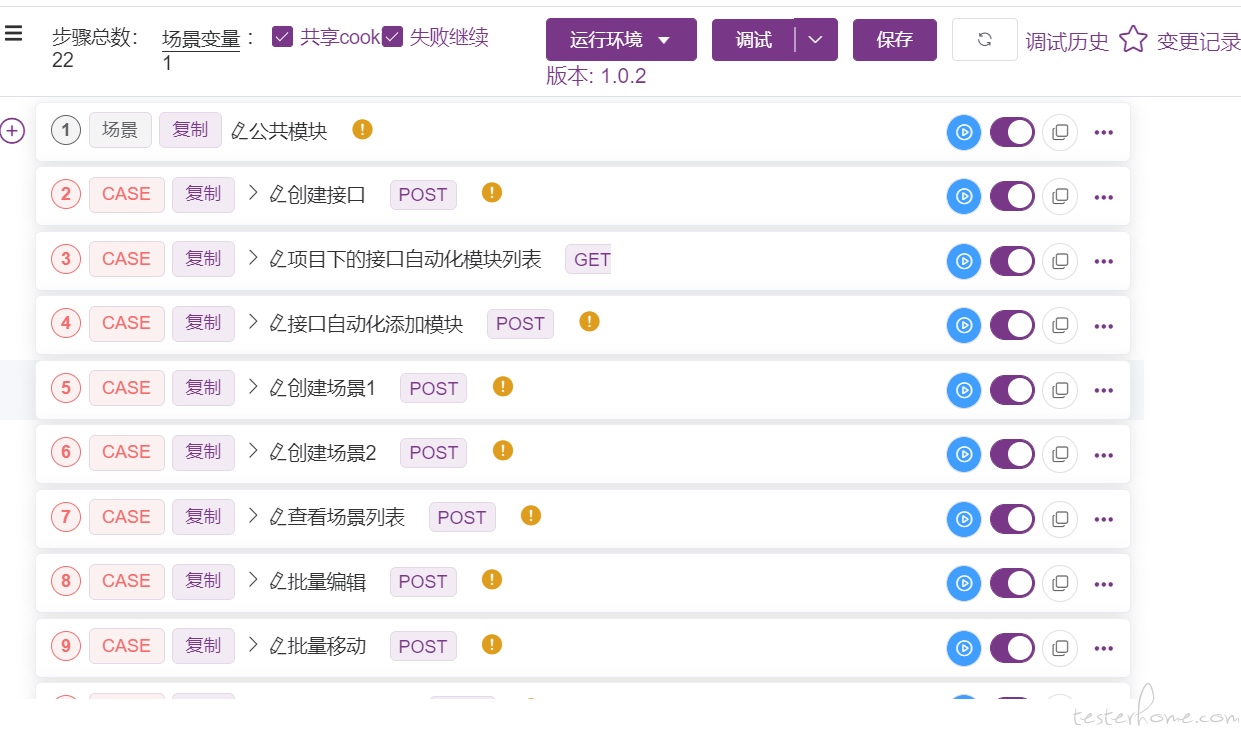Open more options for 创建场景2
The height and width of the screenshot is (742, 1241).
pyautogui.click(x=1104, y=454)
